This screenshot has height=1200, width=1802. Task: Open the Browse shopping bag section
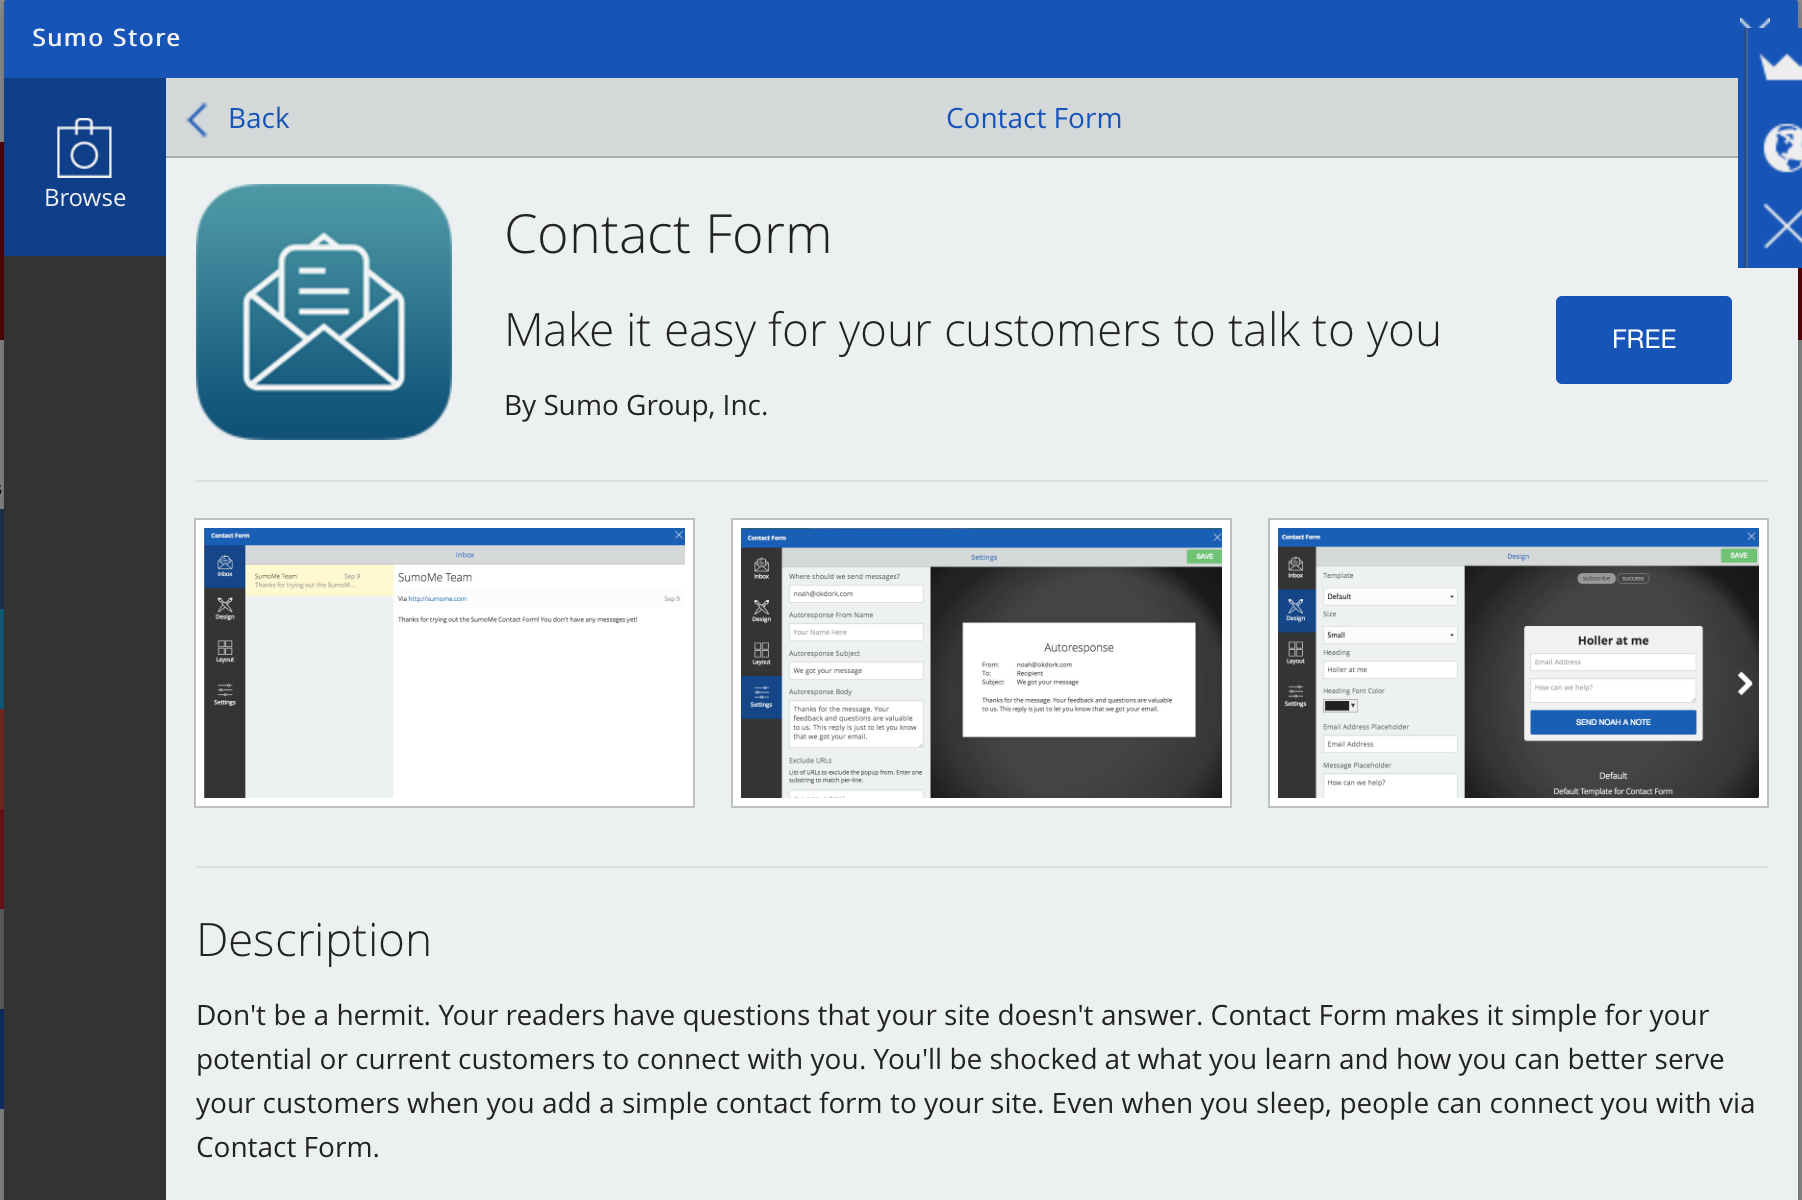[85, 166]
